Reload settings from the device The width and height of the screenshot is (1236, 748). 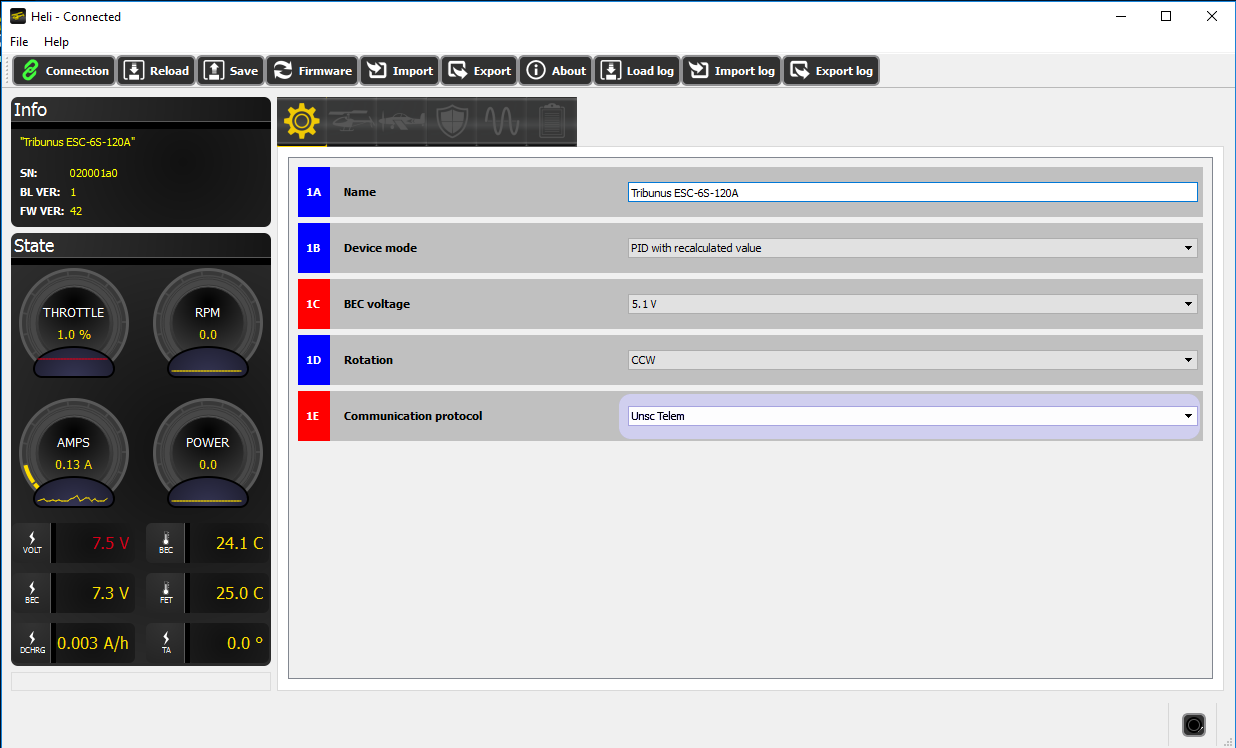[x=156, y=71]
